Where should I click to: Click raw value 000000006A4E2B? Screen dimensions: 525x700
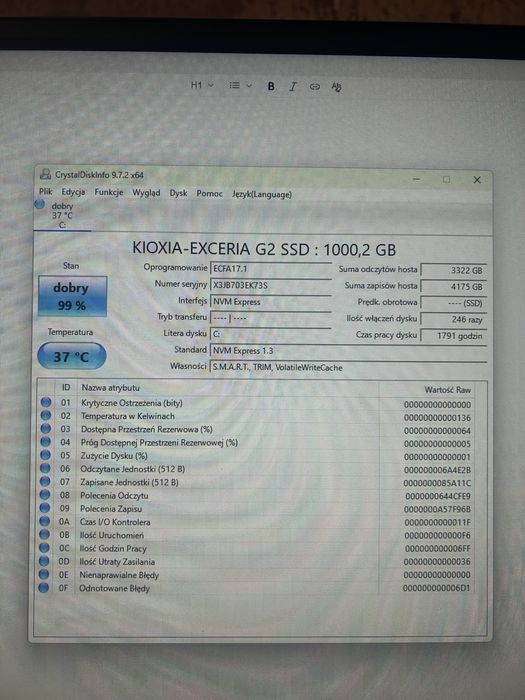[x=437, y=470]
